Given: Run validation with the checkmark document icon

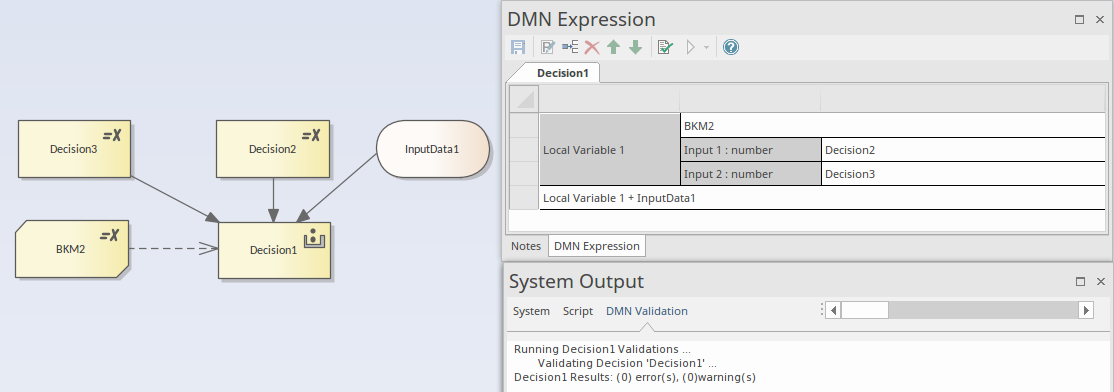Looking at the screenshot, I should [x=665, y=48].
